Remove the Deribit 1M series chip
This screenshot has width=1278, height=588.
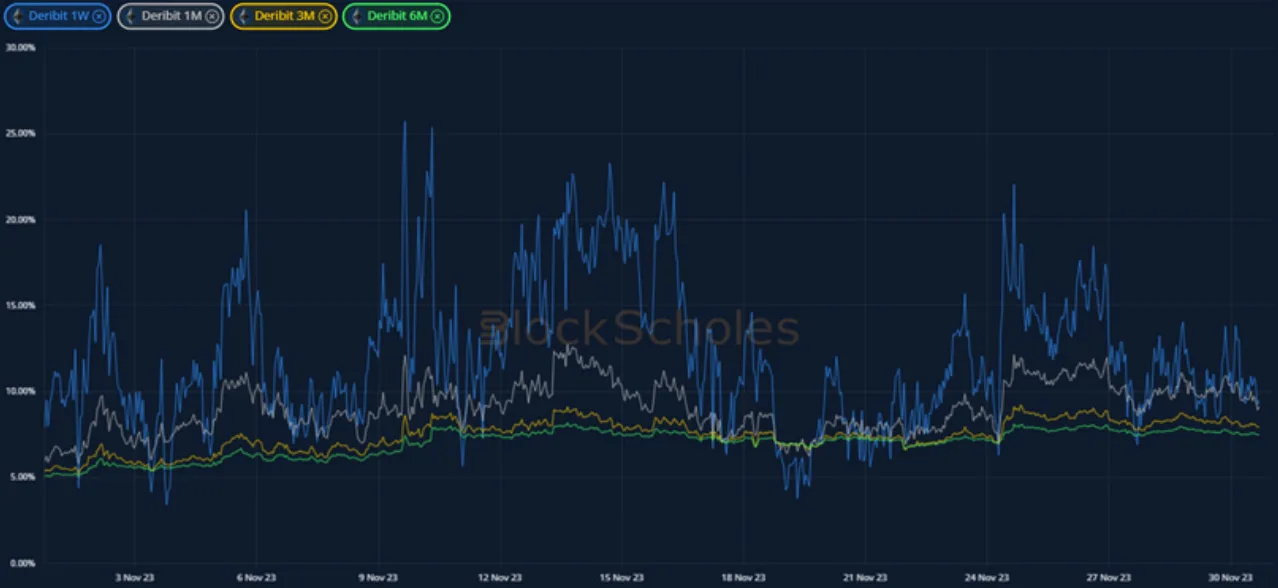[x=211, y=16]
